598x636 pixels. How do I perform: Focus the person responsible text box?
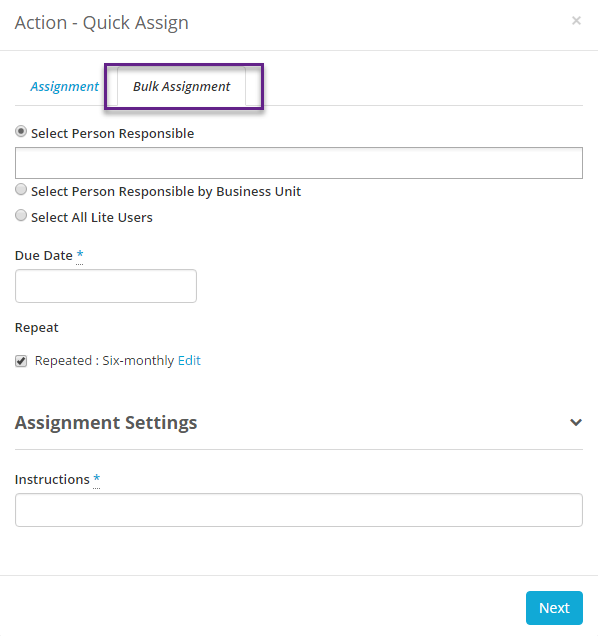pos(299,163)
